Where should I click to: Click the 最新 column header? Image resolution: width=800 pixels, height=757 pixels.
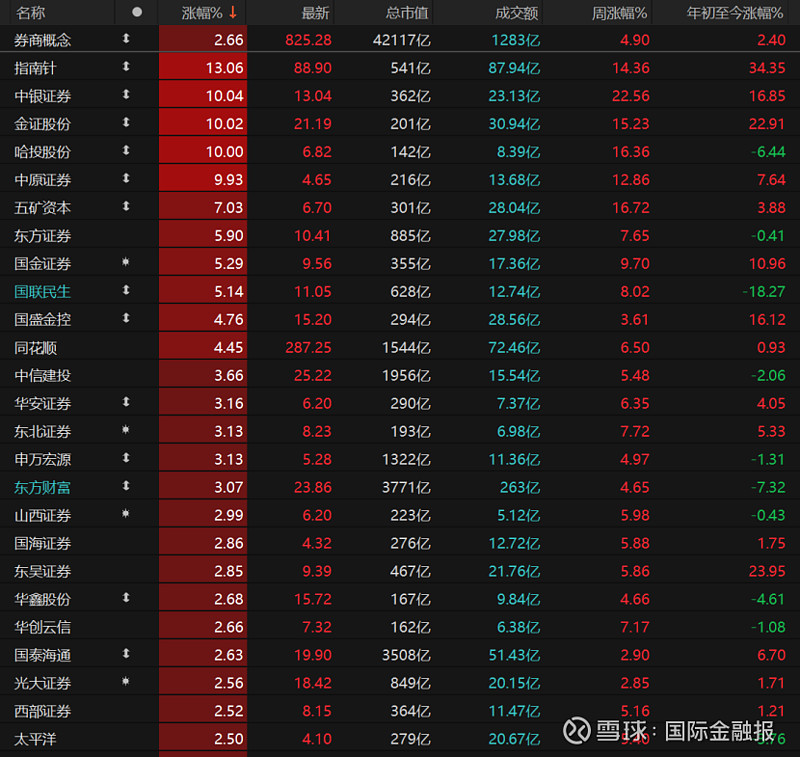315,13
